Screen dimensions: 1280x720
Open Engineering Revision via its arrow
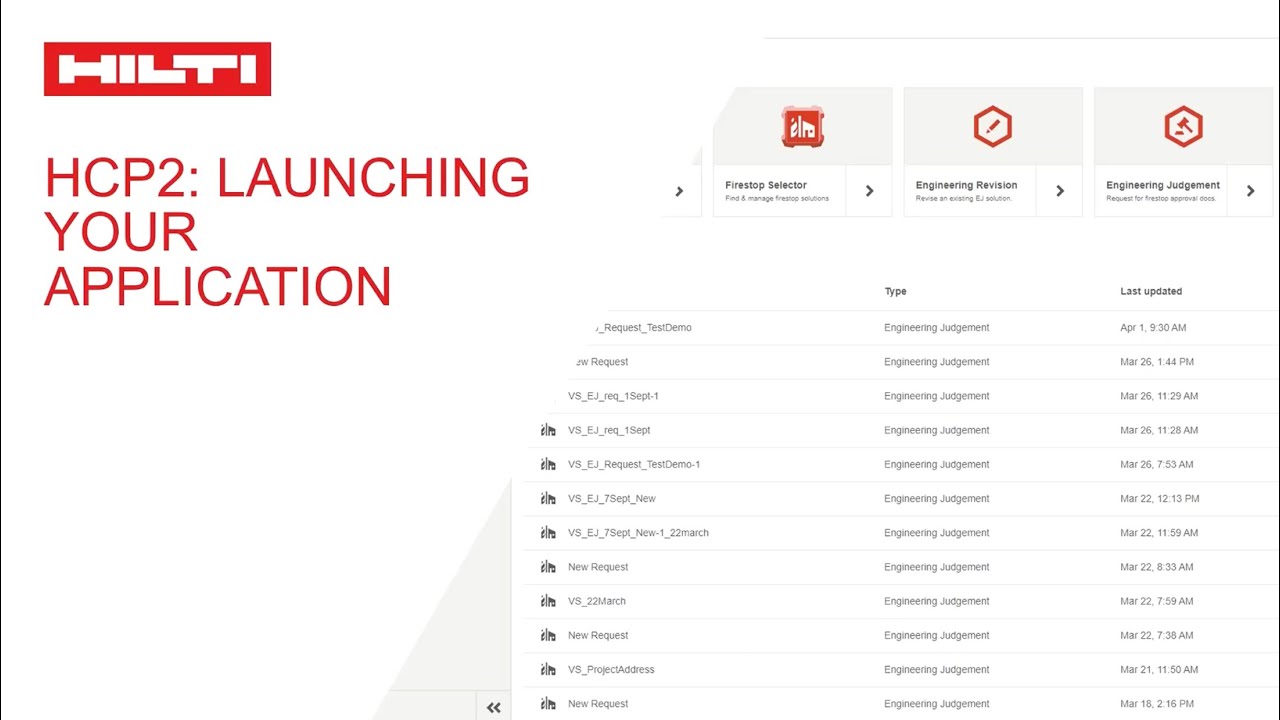click(1059, 191)
